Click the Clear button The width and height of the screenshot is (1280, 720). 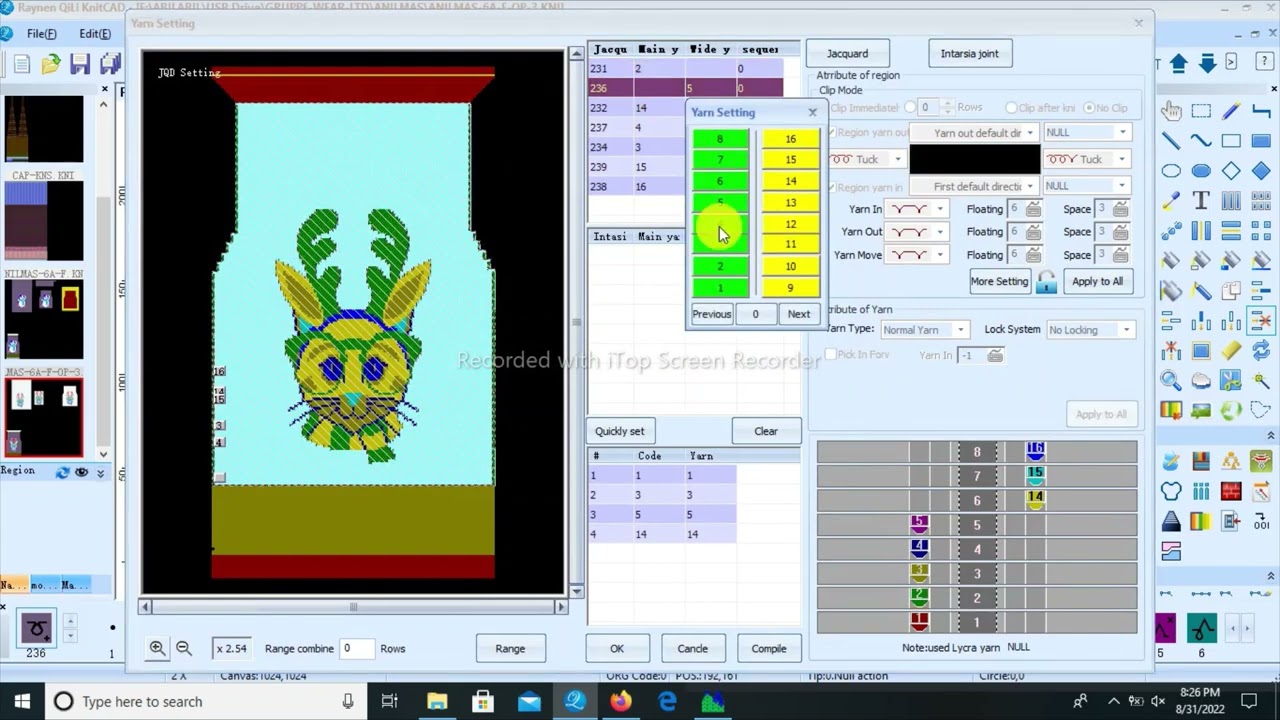click(766, 431)
